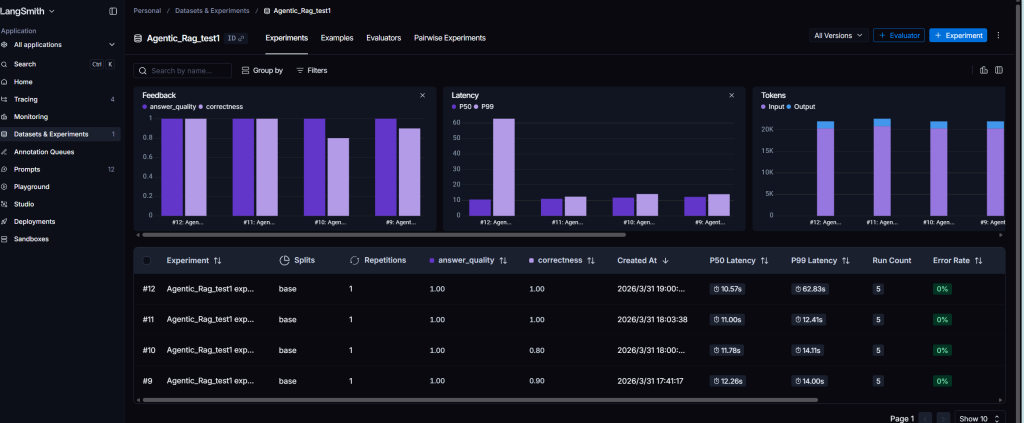The image size is (1024, 423).
Task: Copy the dataset ID badge
Action: click(x=236, y=38)
